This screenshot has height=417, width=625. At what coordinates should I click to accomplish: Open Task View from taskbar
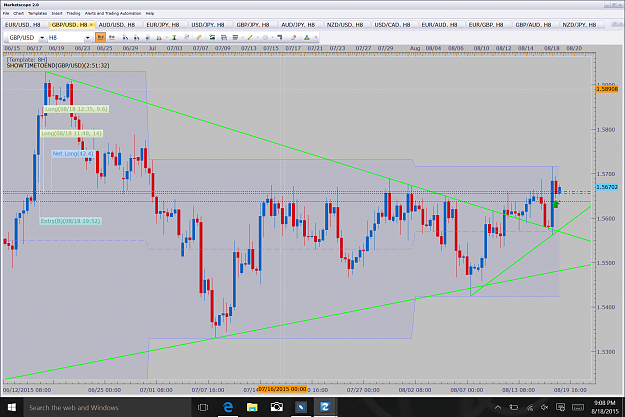coord(203,407)
